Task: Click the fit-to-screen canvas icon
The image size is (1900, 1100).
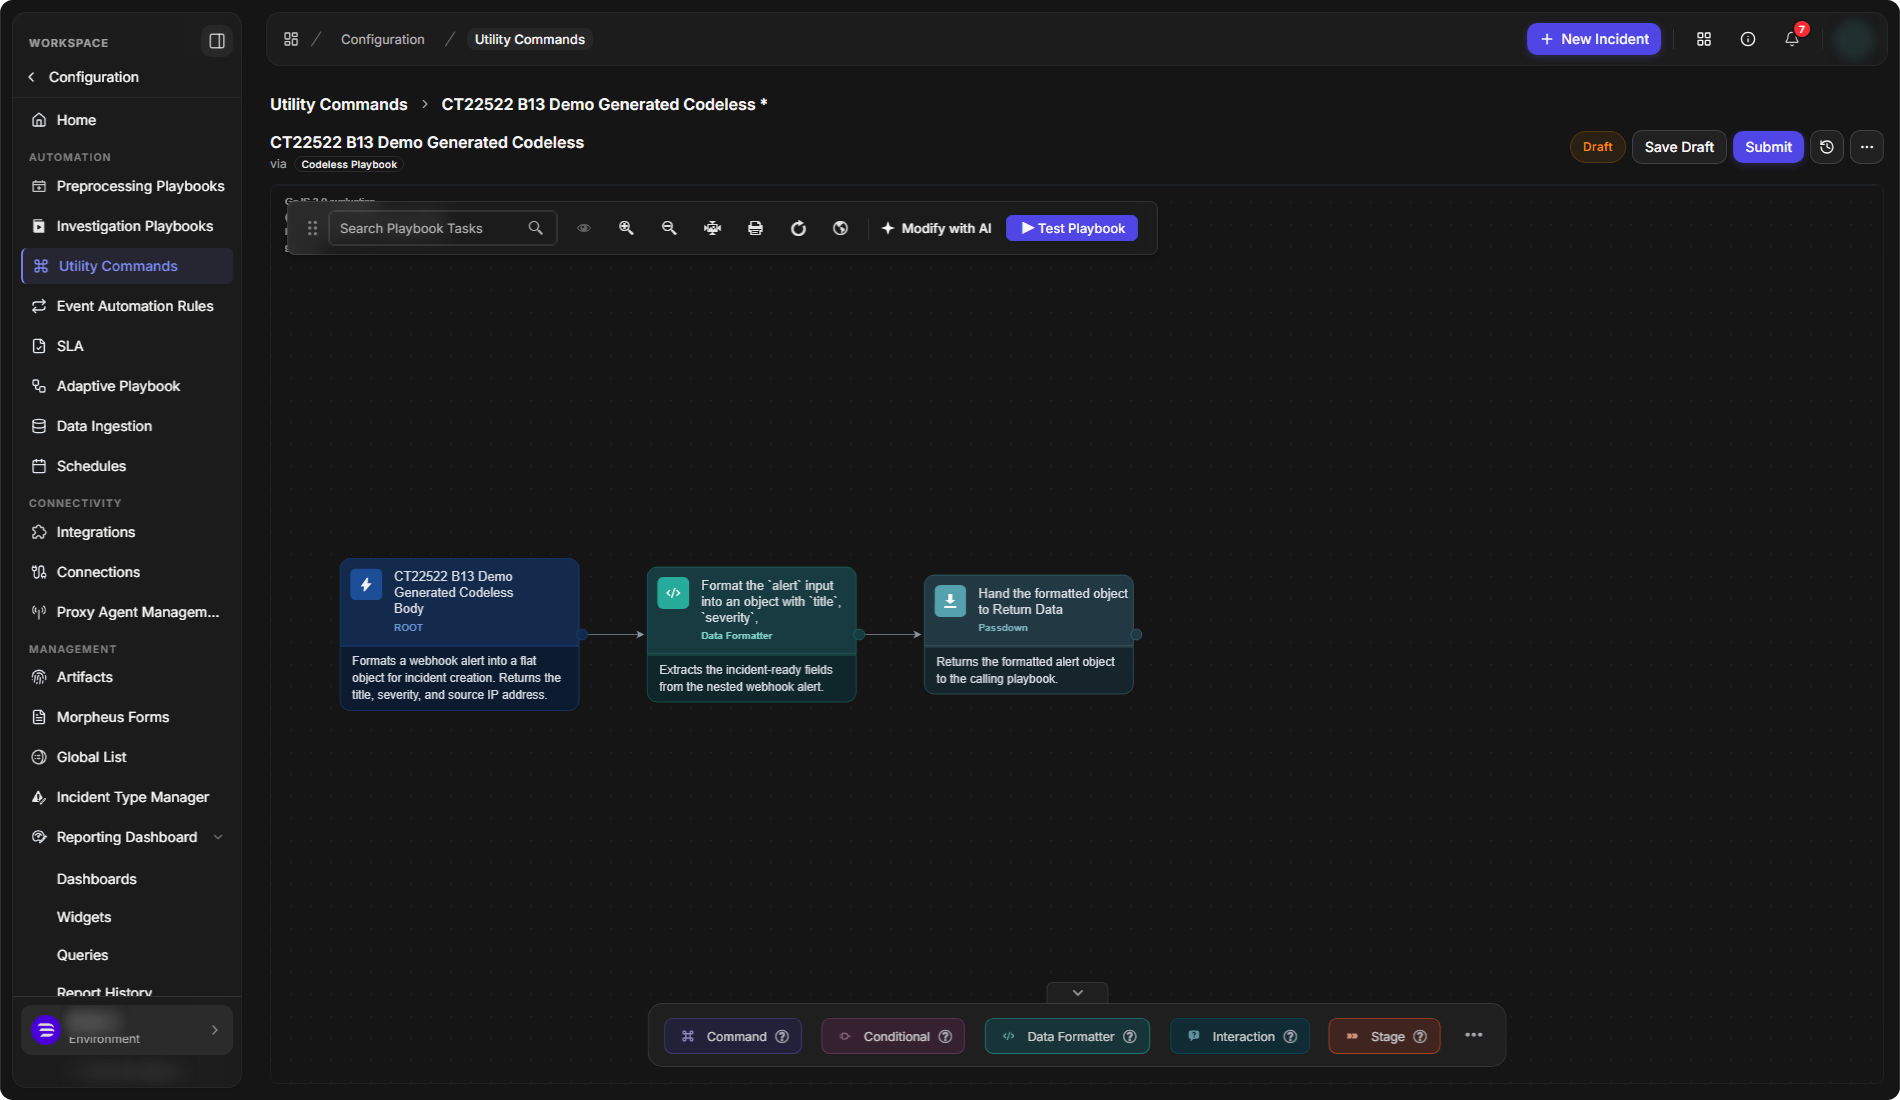Action: click(x=712, y=228)
